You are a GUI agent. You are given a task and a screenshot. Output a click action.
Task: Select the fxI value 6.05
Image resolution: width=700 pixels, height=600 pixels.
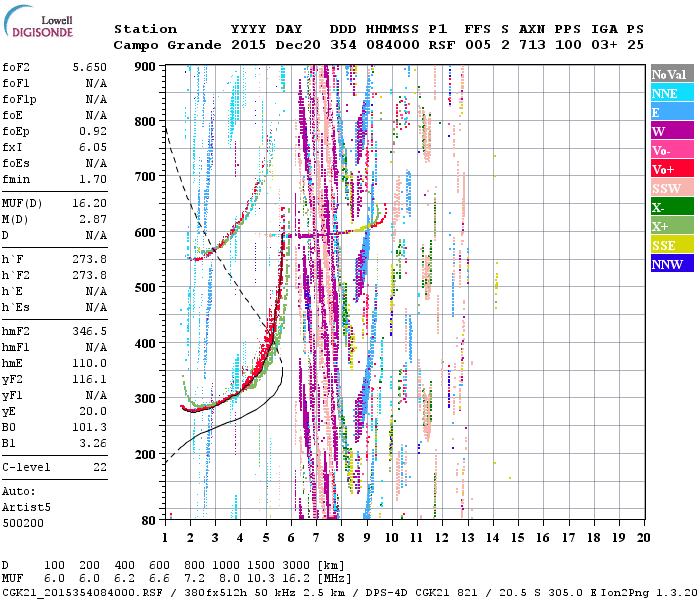click(x=93, y=147)
